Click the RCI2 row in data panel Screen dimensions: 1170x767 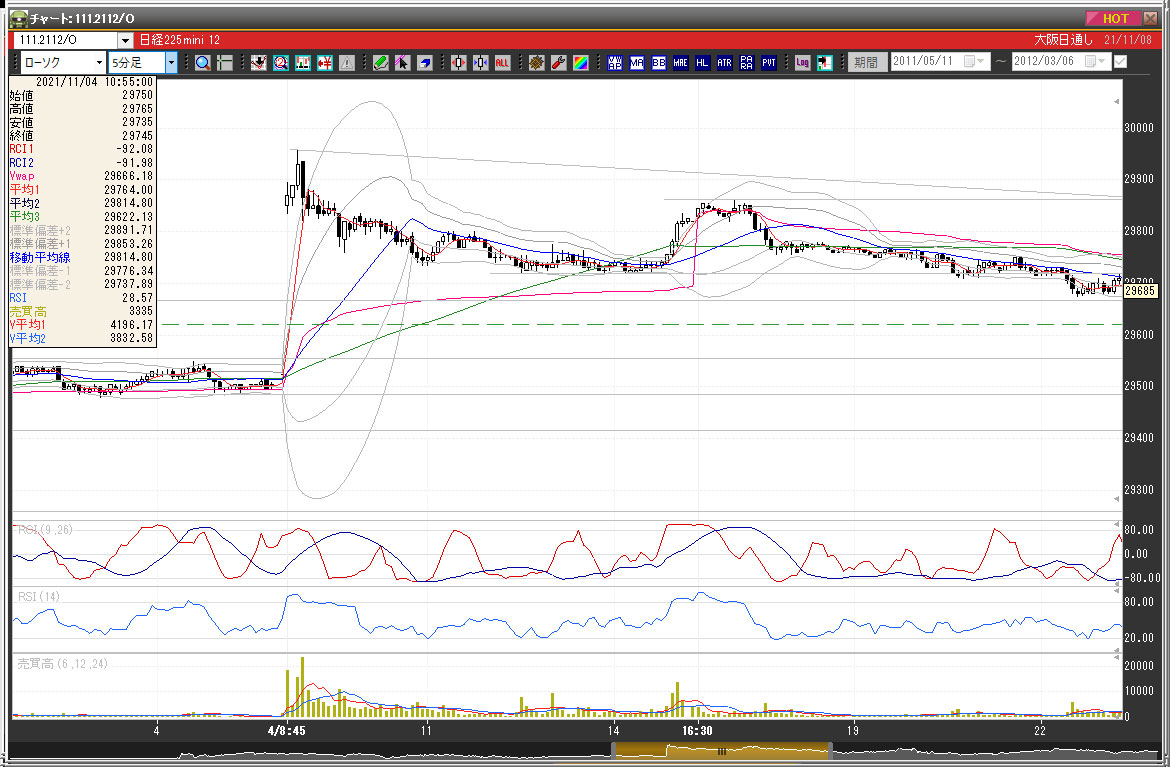[81, 163]
